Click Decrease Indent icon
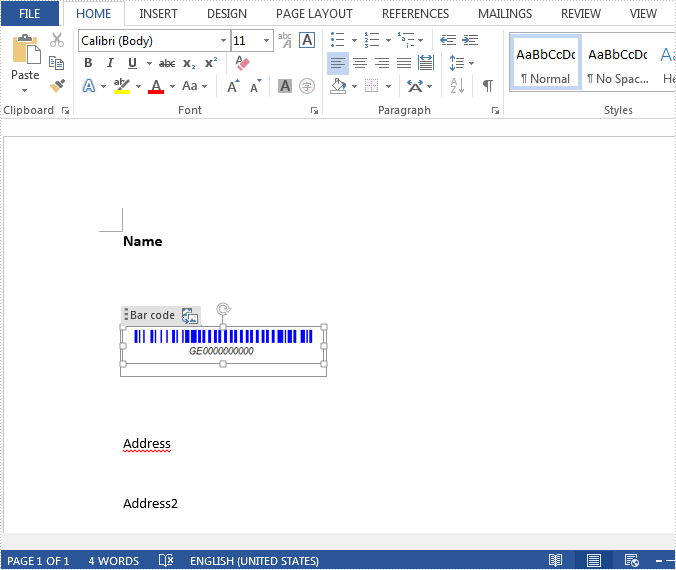Viewport: 676px width, 570px height. [x=448, y=40]
